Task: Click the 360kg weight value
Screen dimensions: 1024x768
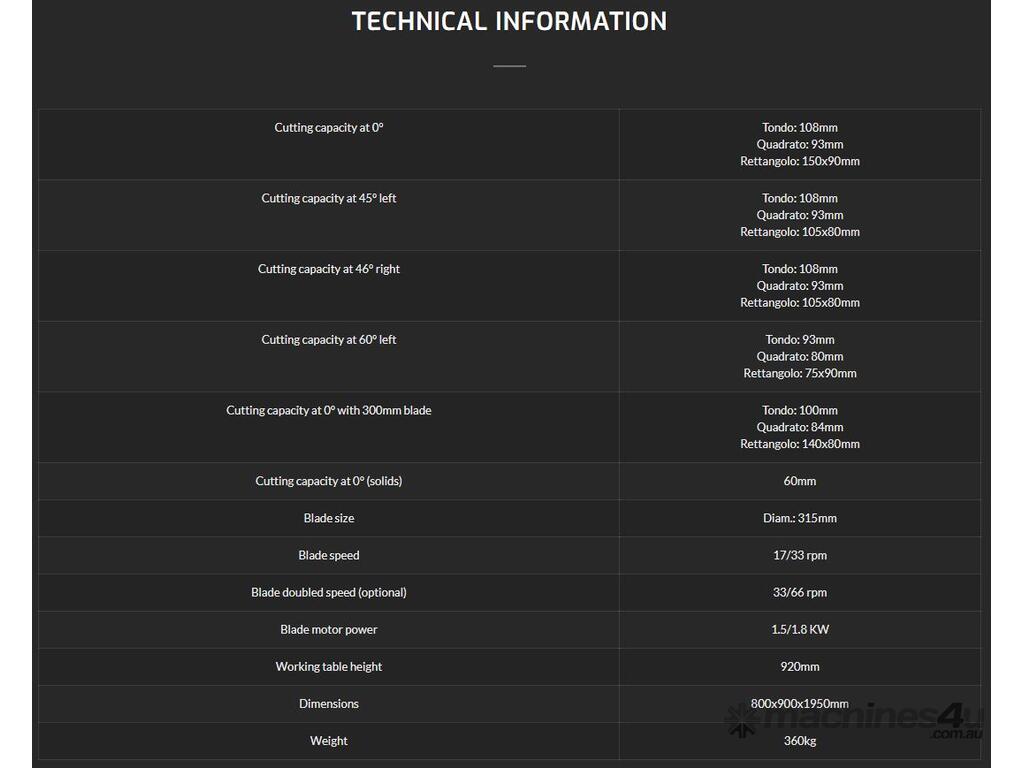Action: pos(800,741)
